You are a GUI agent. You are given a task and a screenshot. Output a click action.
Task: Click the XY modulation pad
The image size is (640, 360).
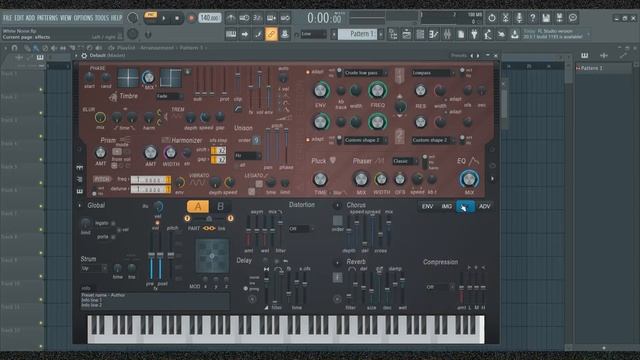[212, 256]
